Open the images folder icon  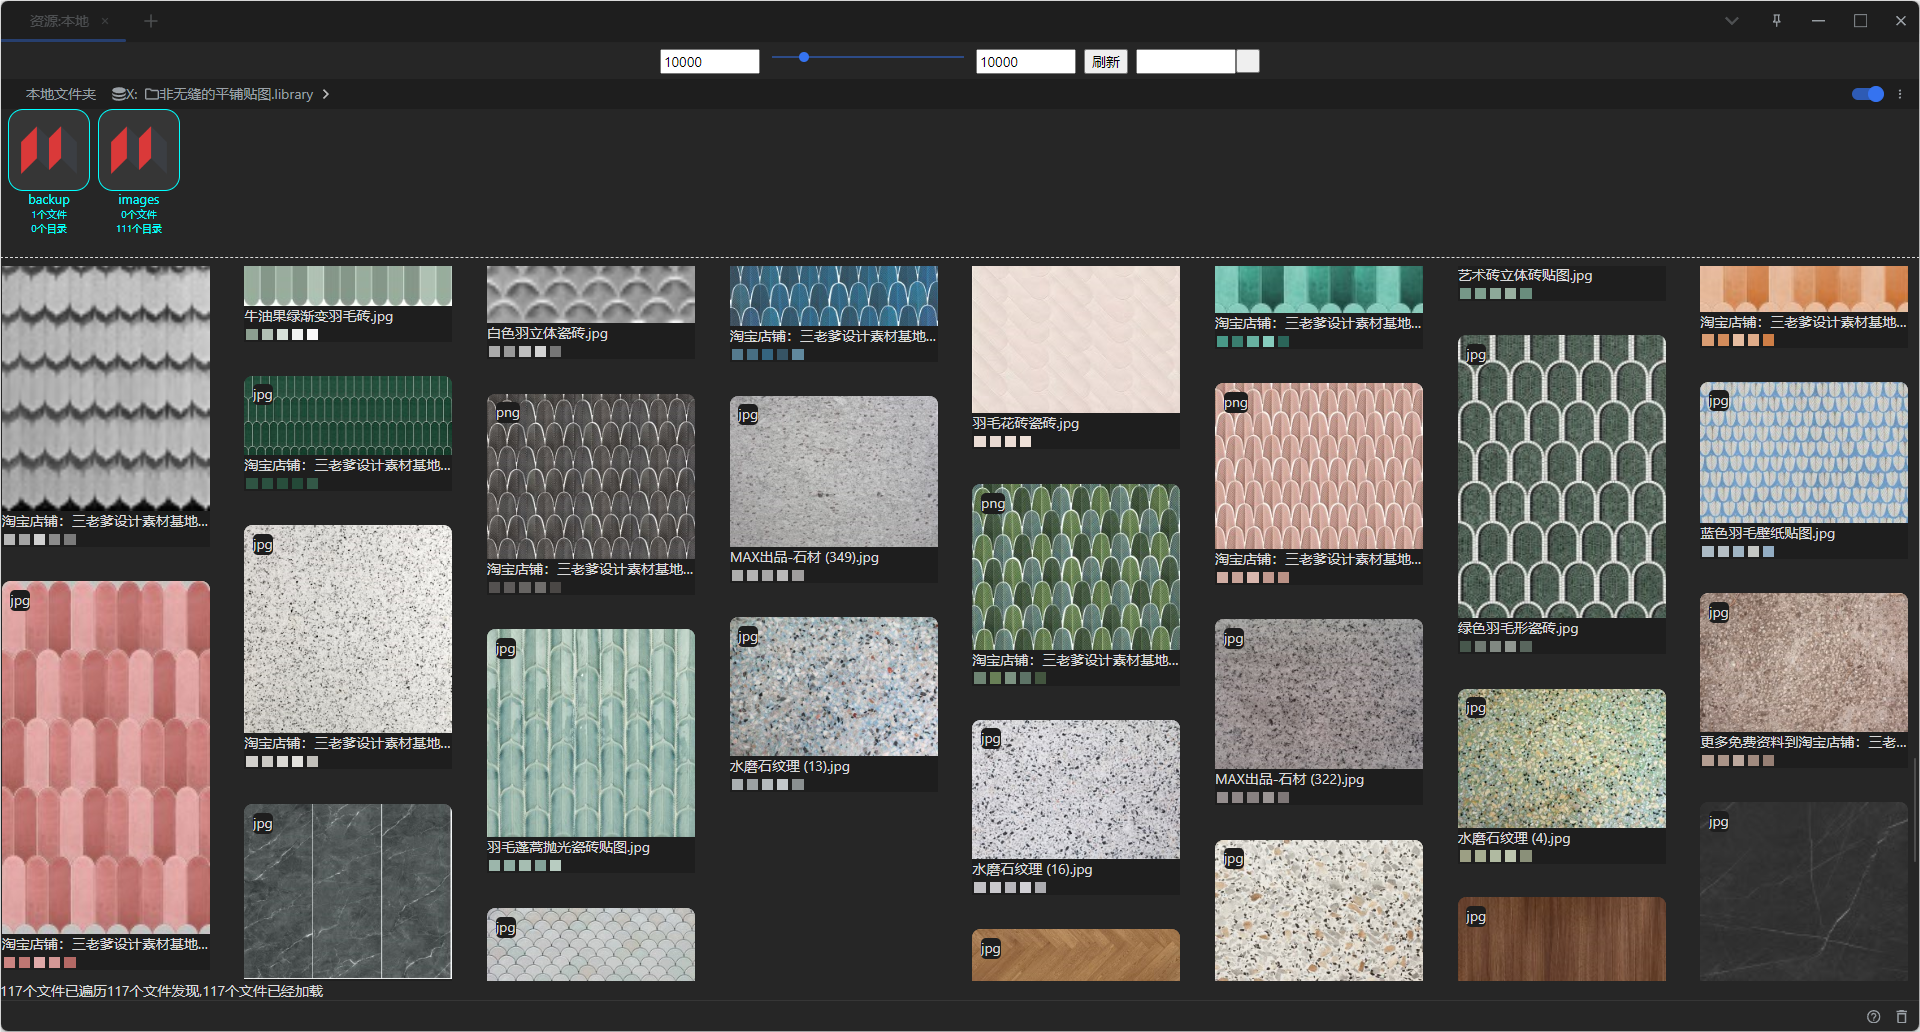click(x=139, y=150)
